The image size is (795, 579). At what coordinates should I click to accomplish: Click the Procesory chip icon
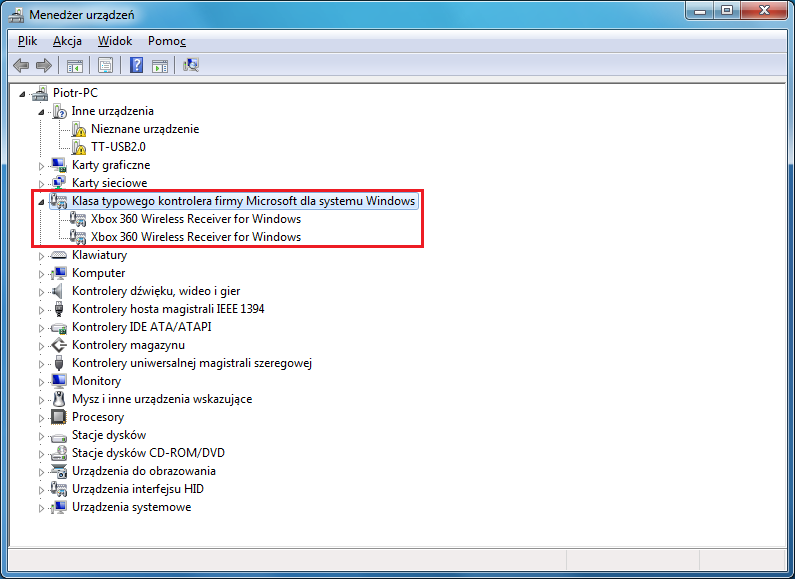59,417
